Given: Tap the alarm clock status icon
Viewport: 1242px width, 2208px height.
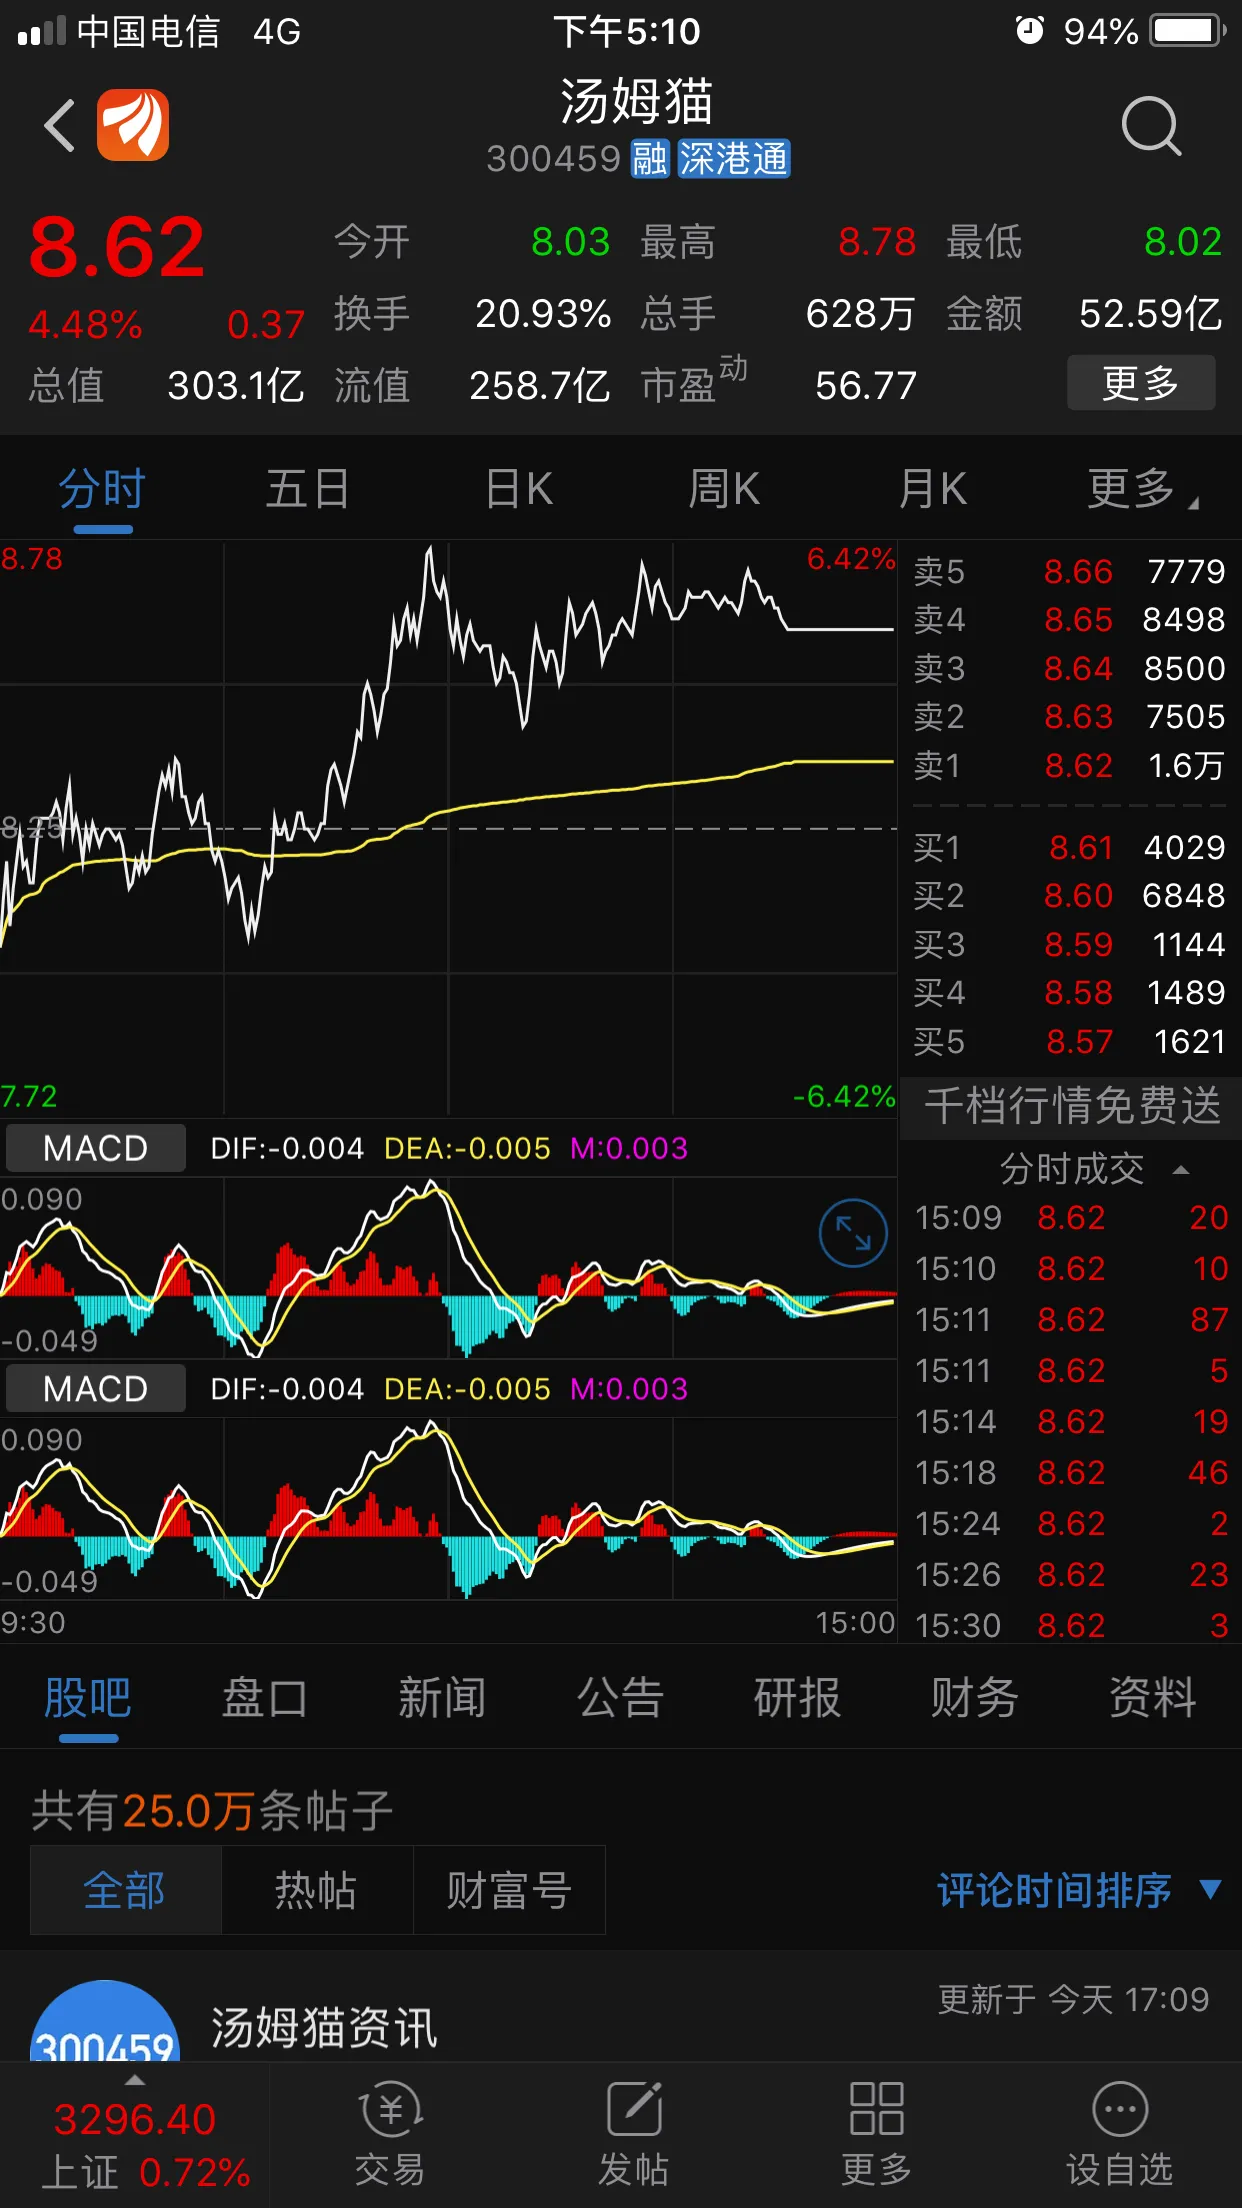Looking at the screenshot, I should pos(1029,31).
